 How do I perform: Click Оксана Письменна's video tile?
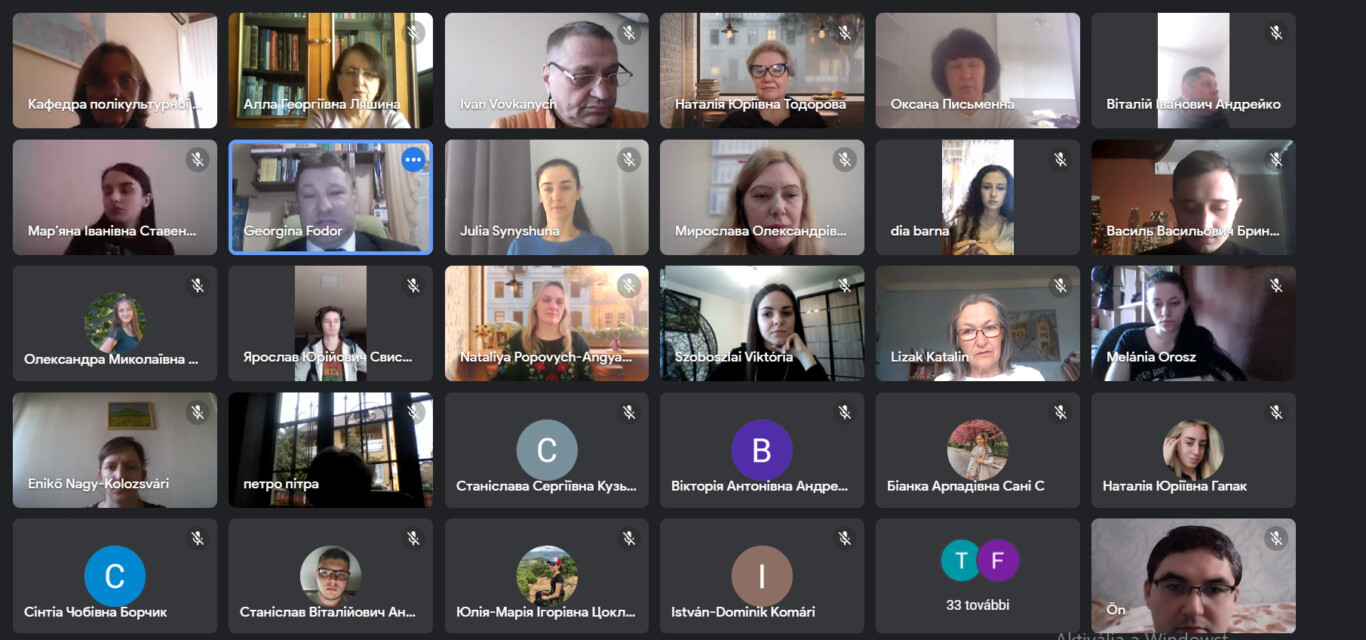[978, 70]
